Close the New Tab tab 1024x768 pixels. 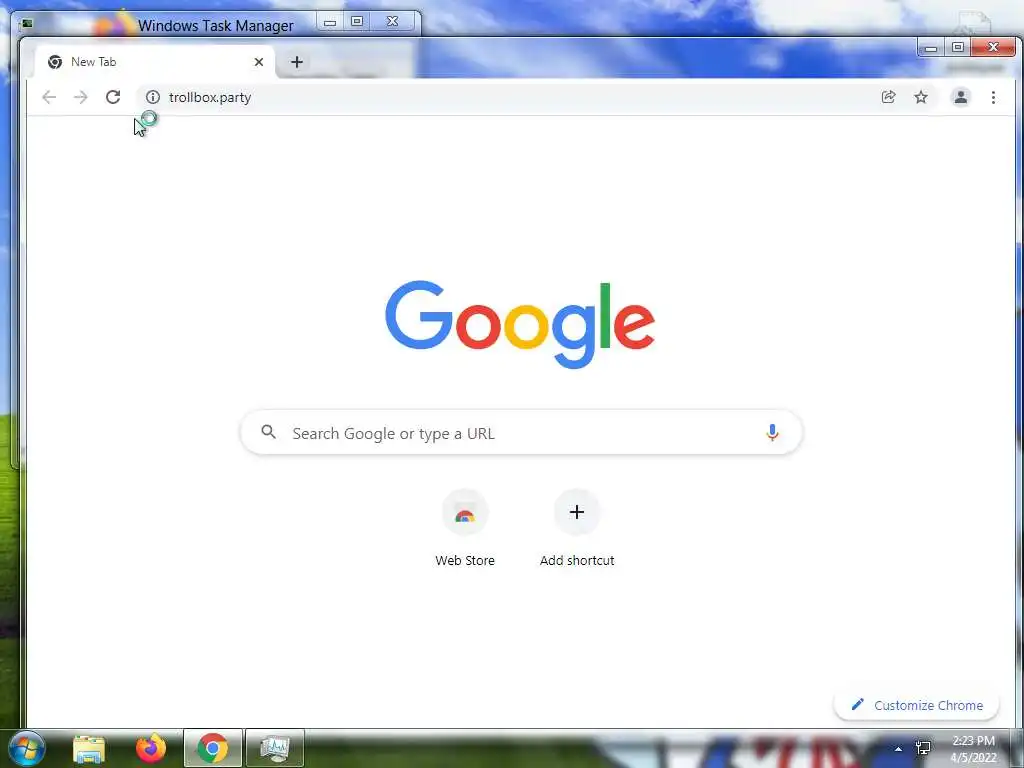tap(259, 62)
